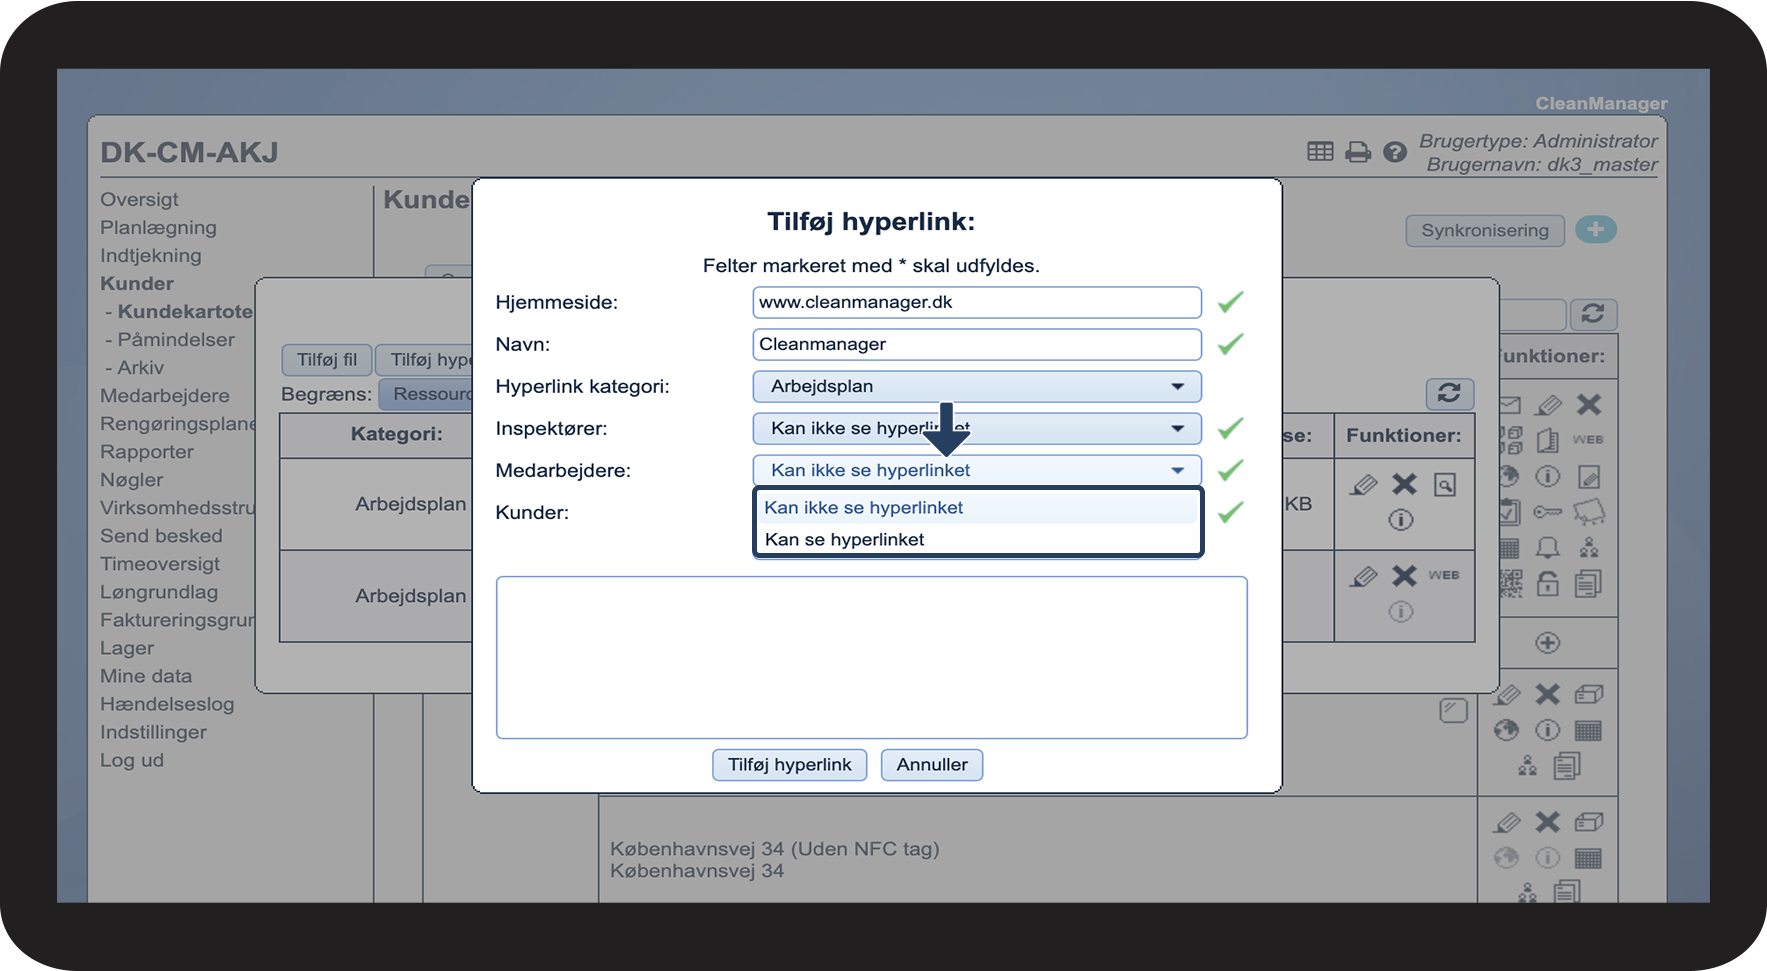The height and width of the screenshot is (971, 1767).
Task: Open Timeoversigt in the sidebar
Action: (x=160, y=563)
